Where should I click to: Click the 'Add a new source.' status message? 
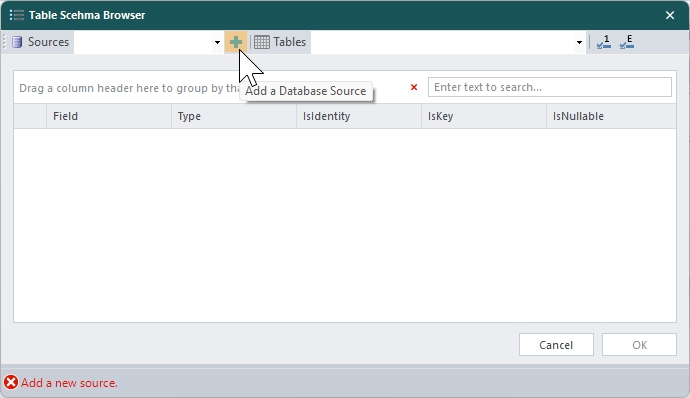tap(69, 383)
